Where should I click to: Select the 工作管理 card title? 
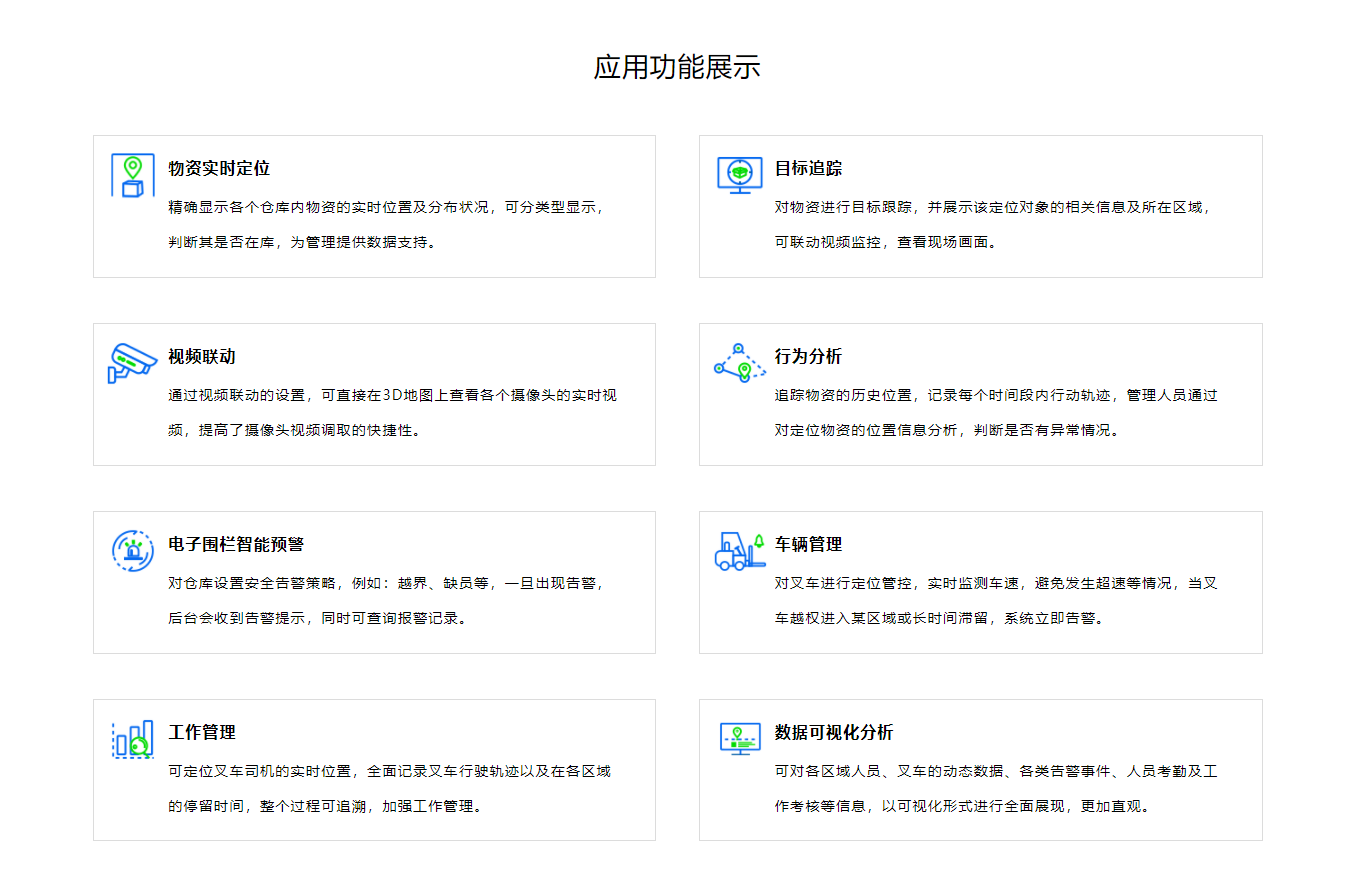point(202,733)
